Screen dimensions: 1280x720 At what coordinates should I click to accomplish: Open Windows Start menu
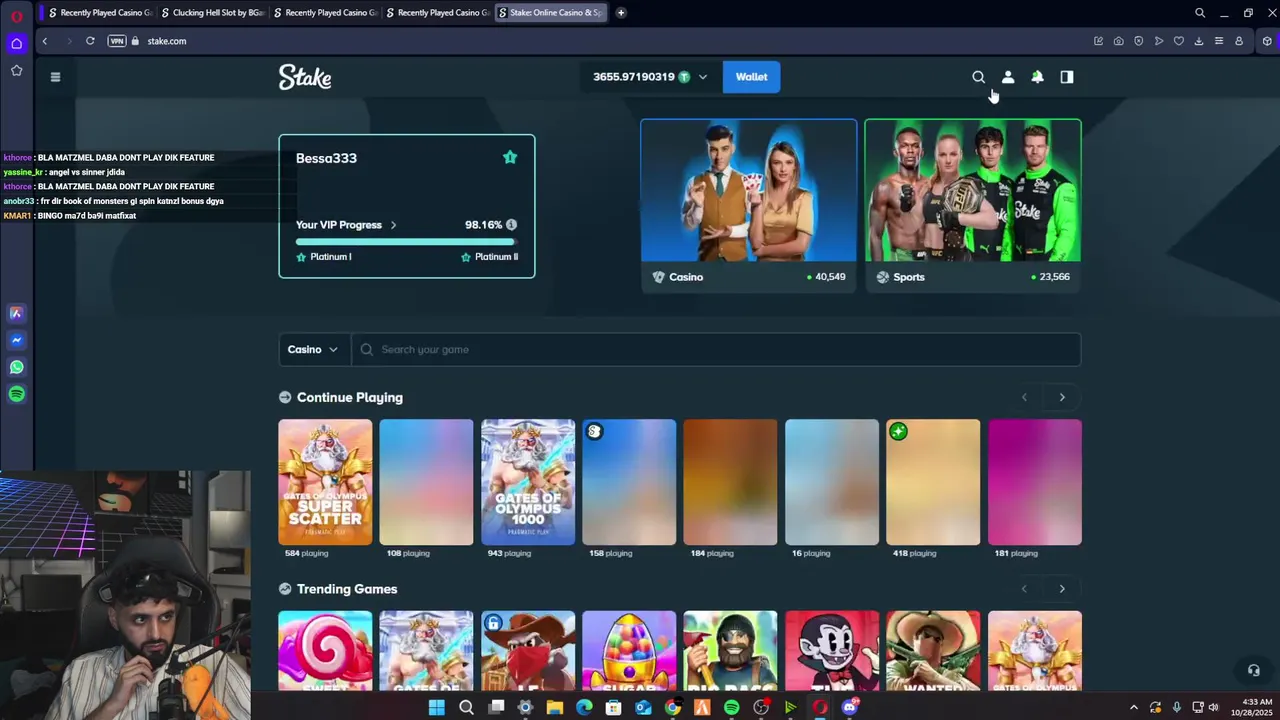437,707
